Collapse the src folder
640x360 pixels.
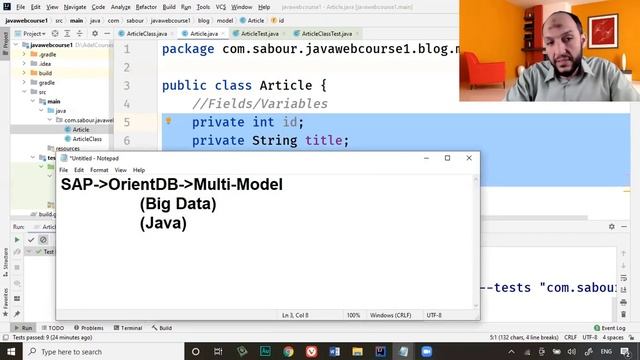24,92
